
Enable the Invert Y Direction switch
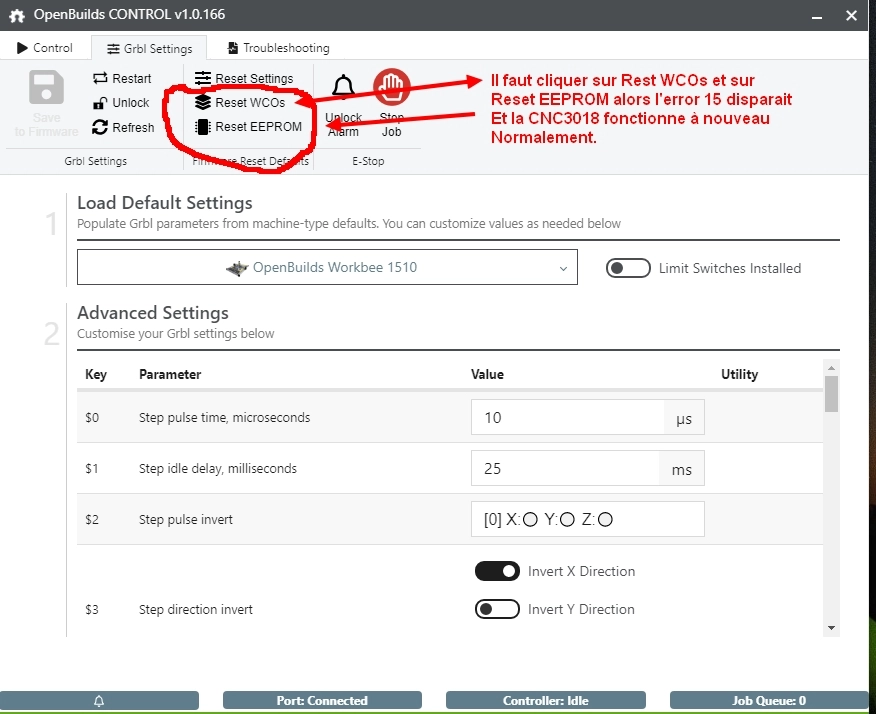pyautogui.click(x=497, y=609)
